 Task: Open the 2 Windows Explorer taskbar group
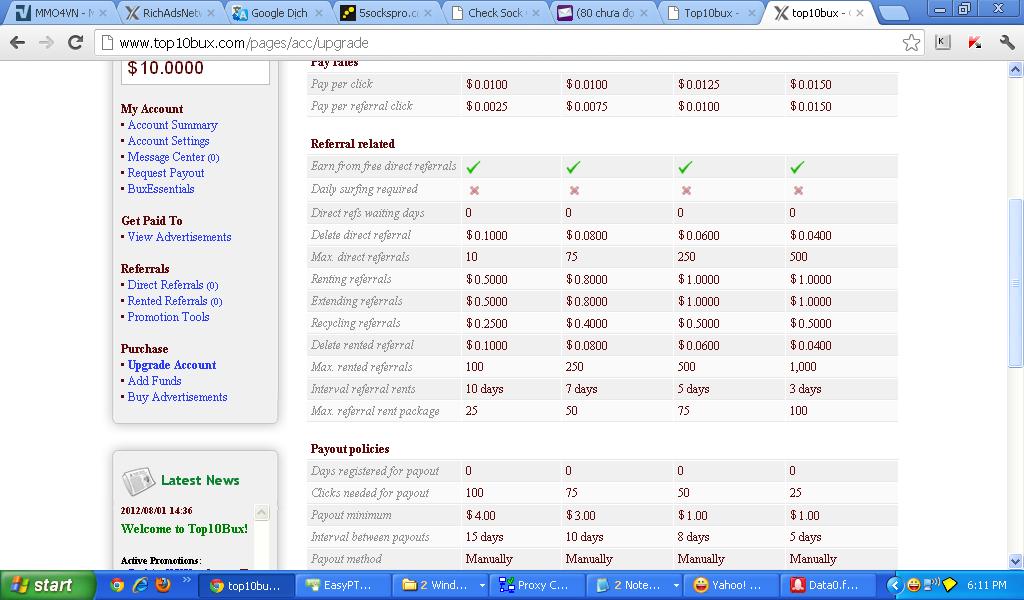click(441, 586)
